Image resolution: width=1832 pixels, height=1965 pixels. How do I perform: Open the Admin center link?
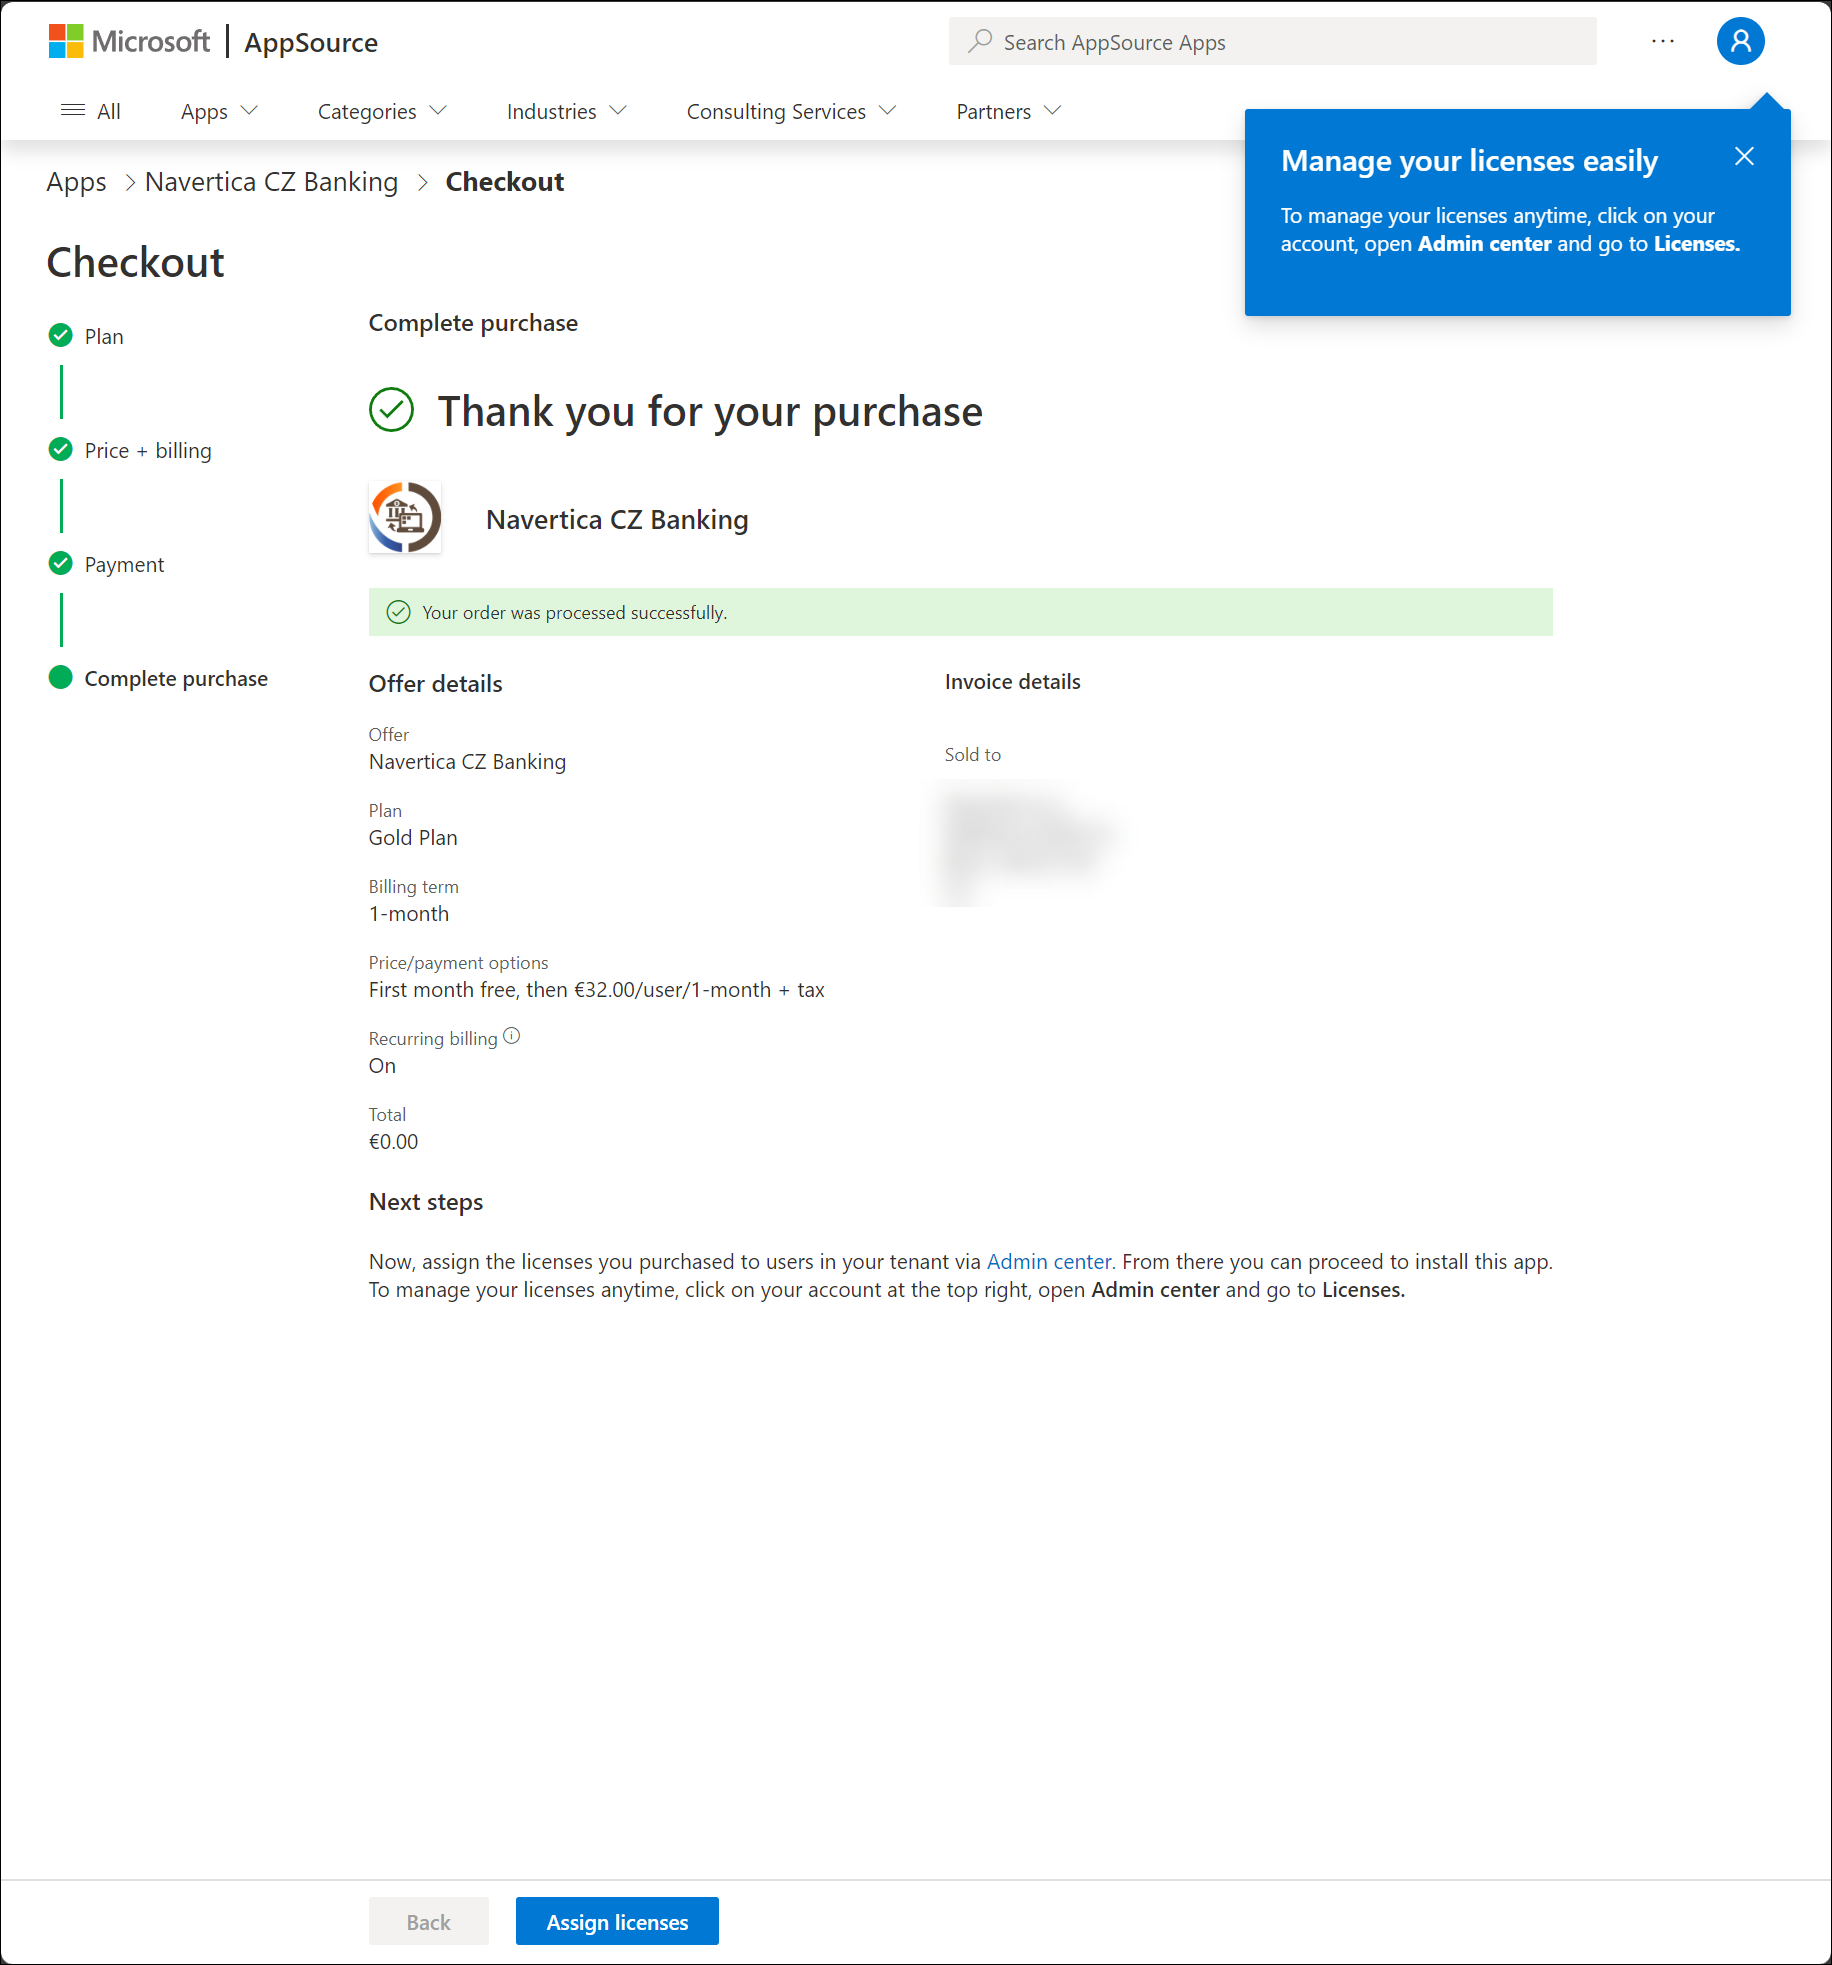point(1049,1262)
